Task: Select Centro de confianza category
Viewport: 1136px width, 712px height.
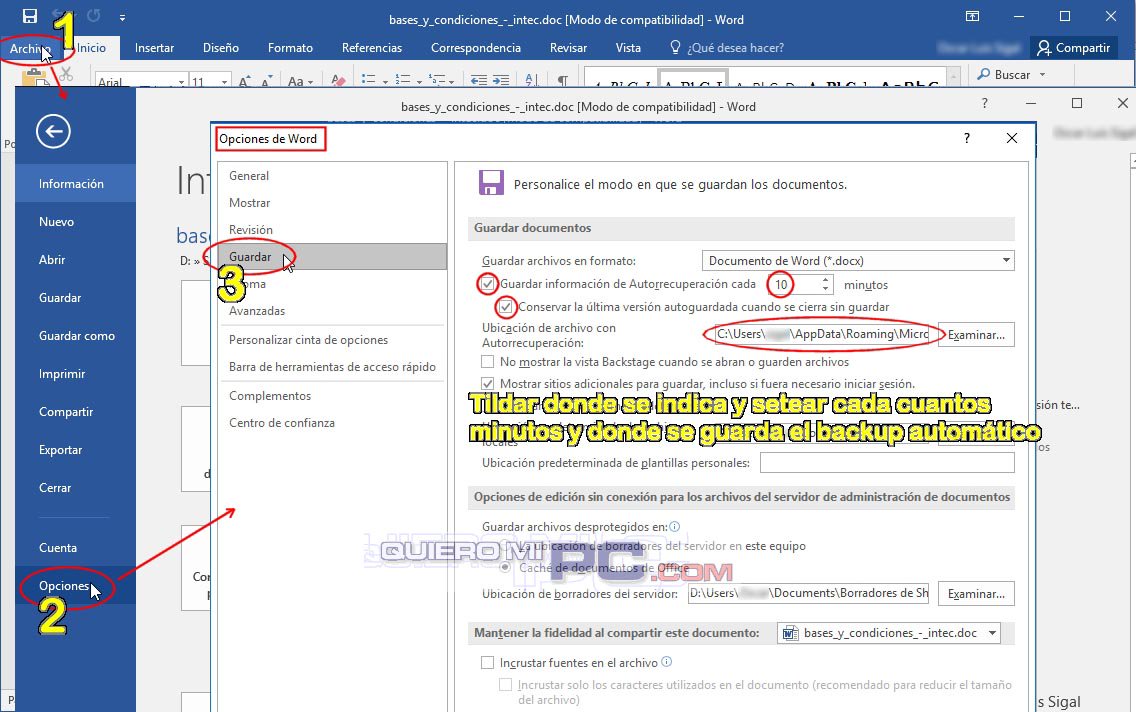Action: pos(333,422)
